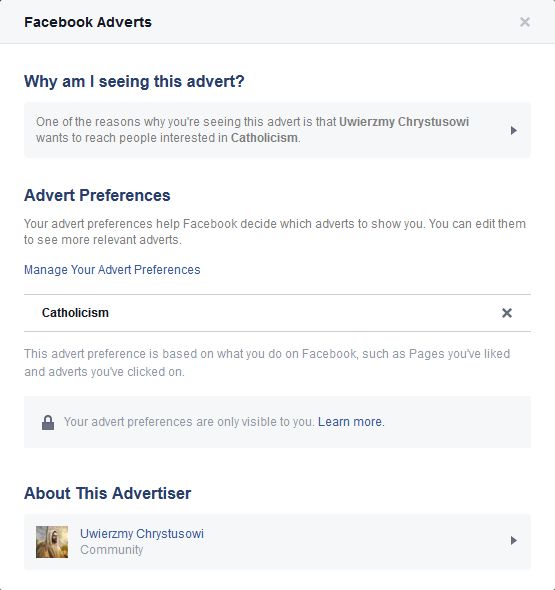Click the About This Advertiser heading
The width and height of the screenshot is (555, 590).
(x=108, y=493)
